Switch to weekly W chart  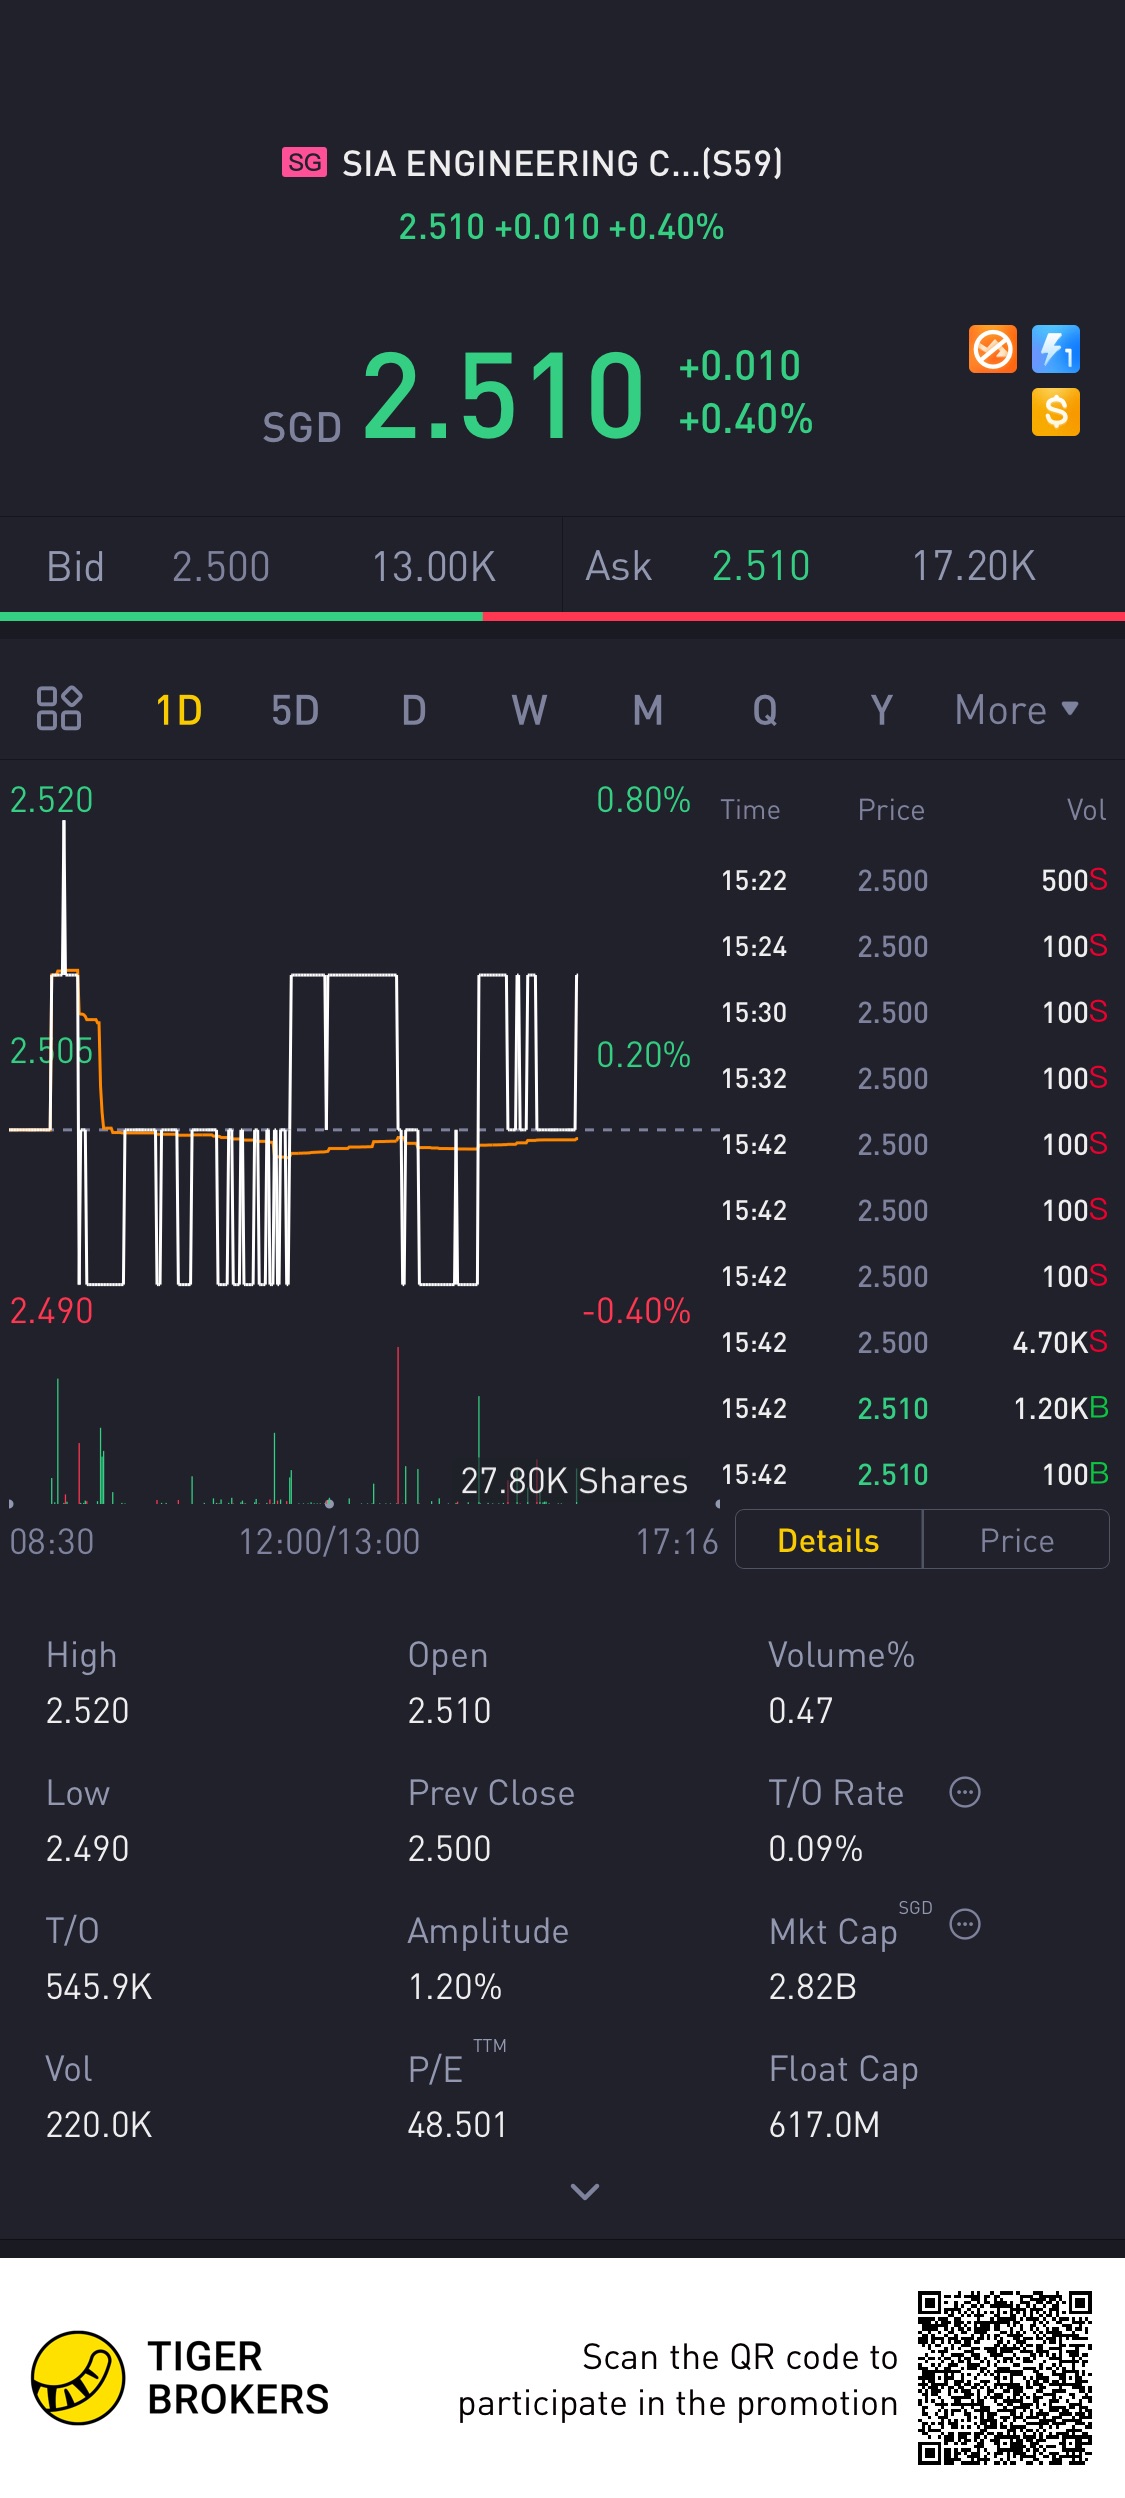coord(529,711)
